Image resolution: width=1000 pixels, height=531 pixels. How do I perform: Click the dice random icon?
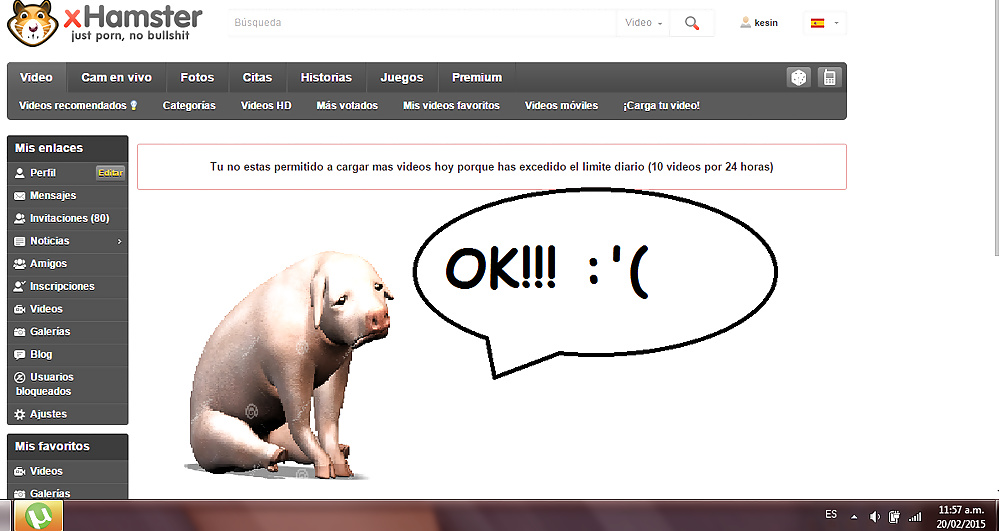[x=798, y=78]
